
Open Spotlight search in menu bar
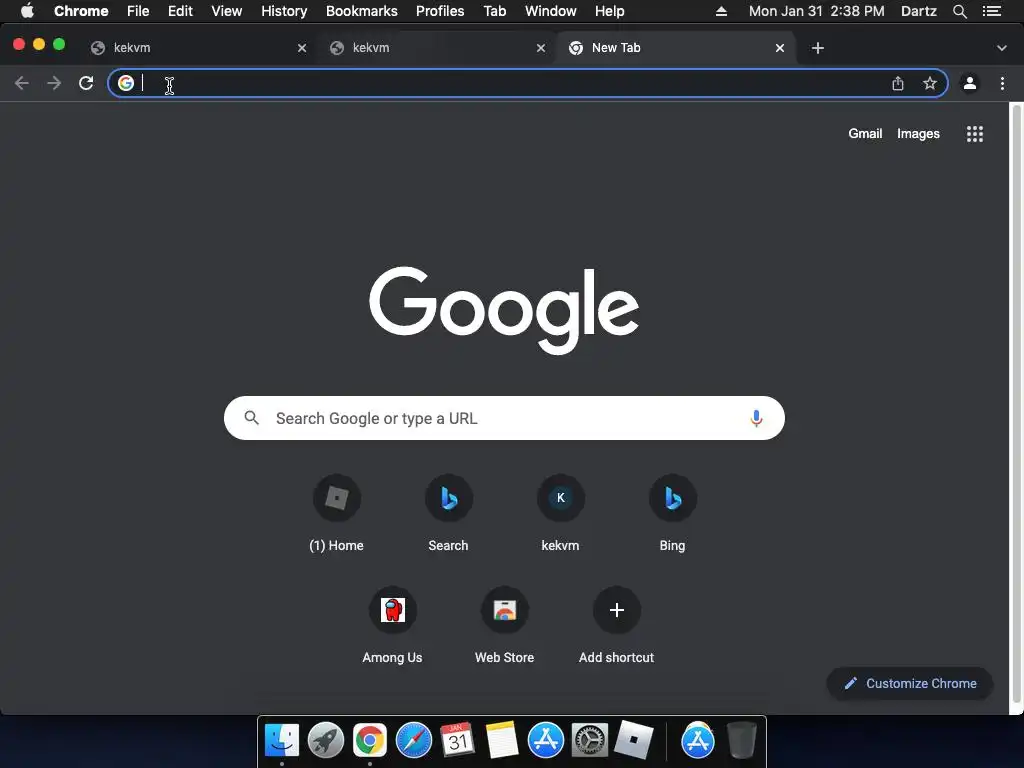click(959, 11)
